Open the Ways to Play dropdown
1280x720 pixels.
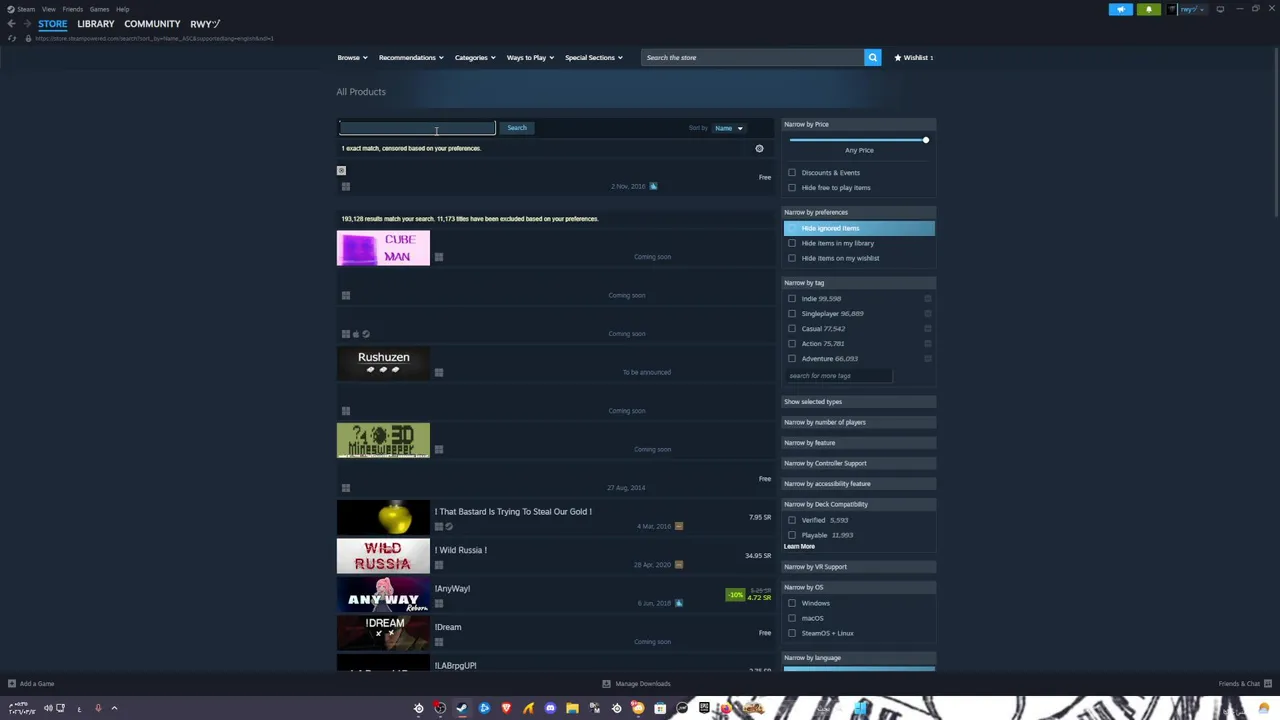pyautogui.click(x=530, y=58)
